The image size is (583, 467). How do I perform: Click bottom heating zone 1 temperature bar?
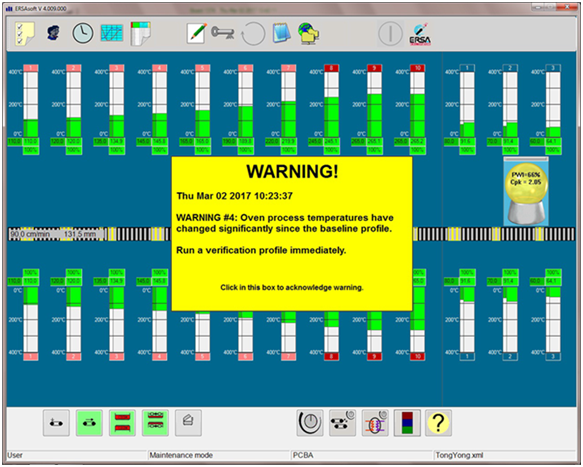pyautogui.click(x=30, y=320)
